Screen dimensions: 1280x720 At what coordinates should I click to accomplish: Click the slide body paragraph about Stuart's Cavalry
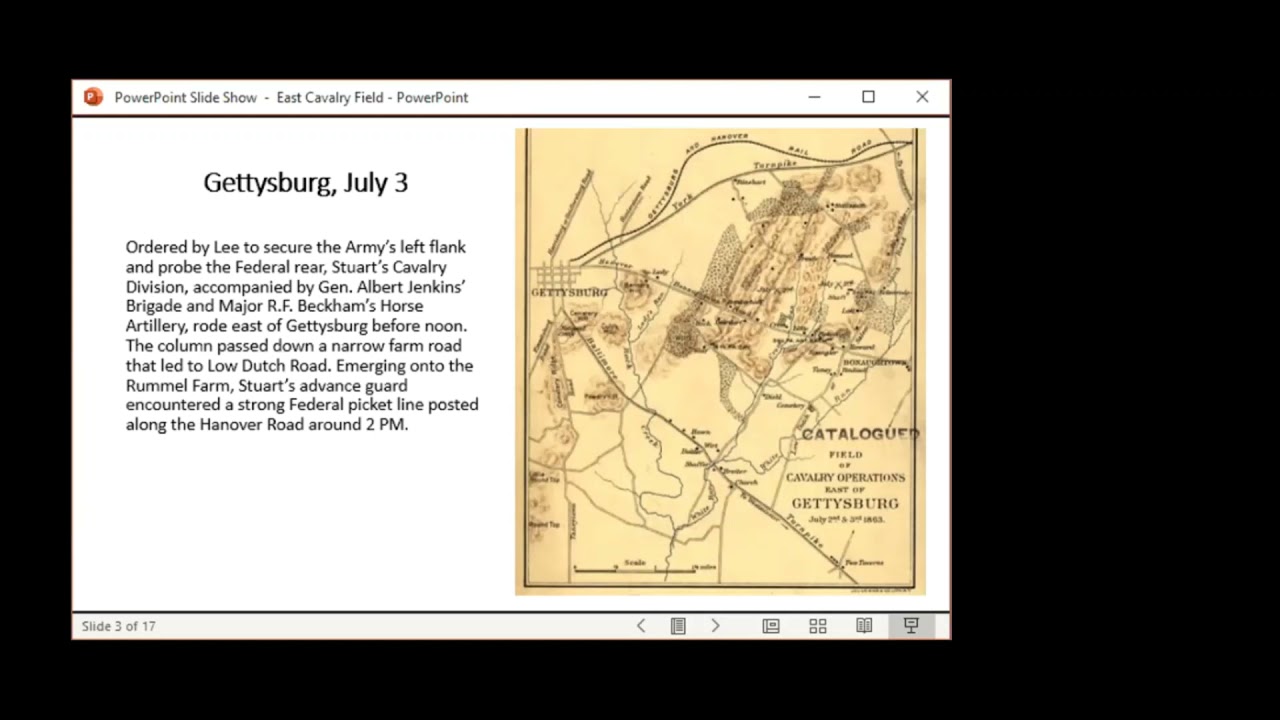(302, 335)
